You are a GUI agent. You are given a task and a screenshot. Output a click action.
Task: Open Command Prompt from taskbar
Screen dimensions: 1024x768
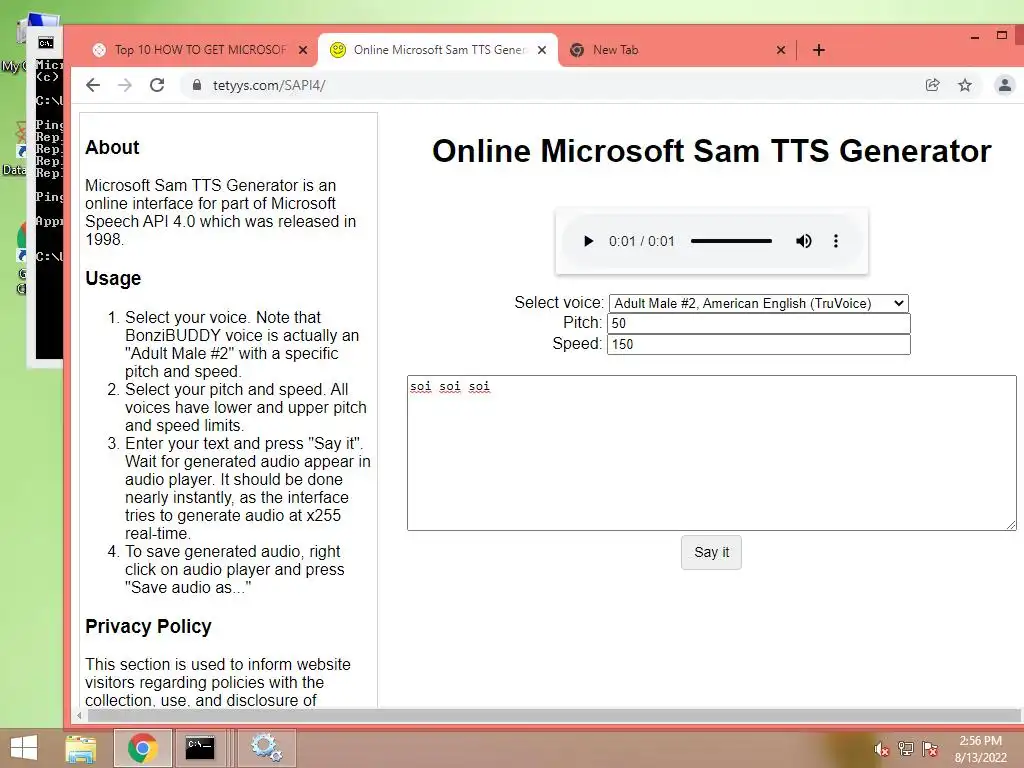pos(200,748)
